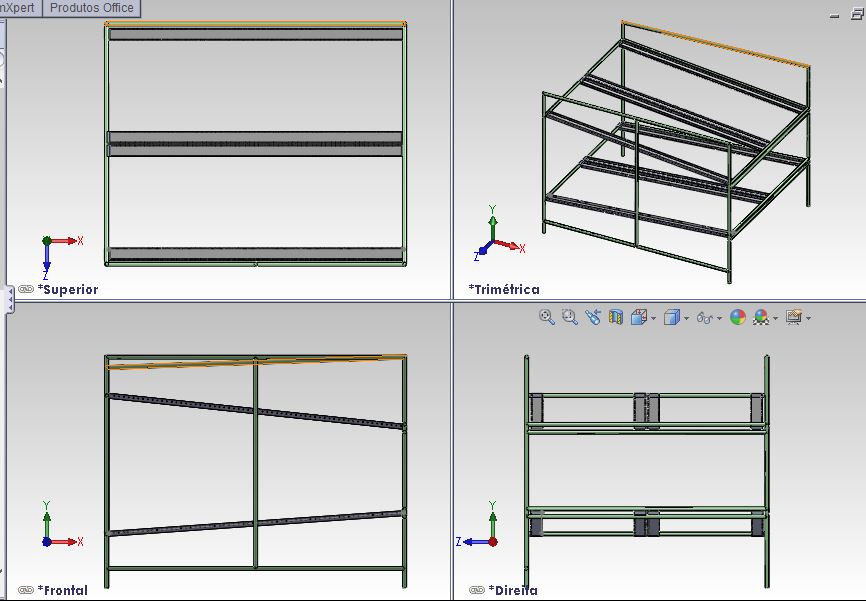Toggle the Section View tool

tap(614, 315)
